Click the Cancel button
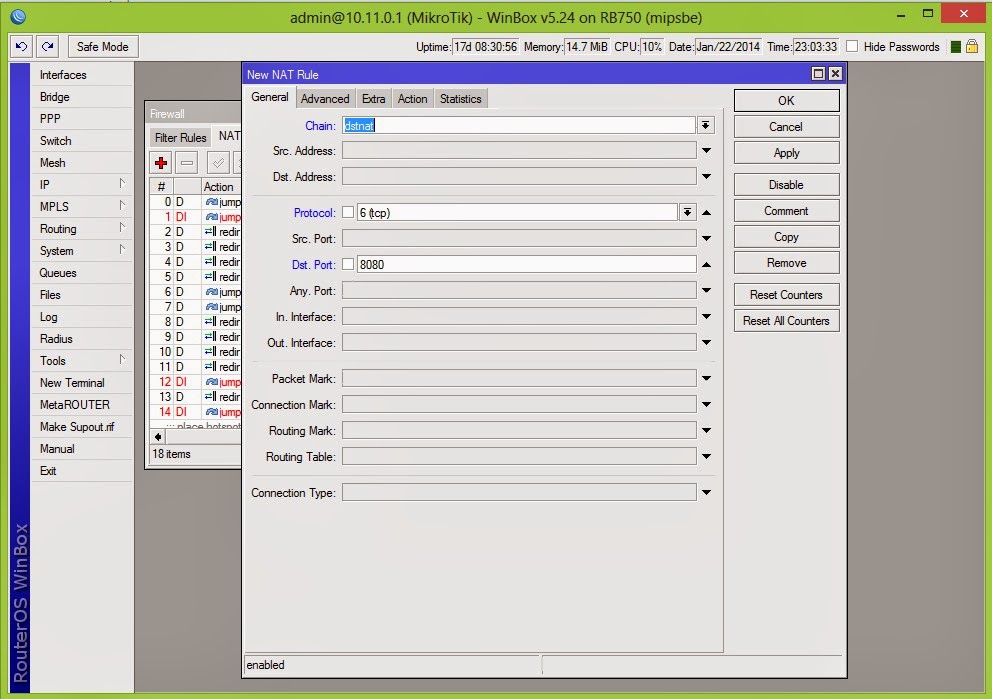Viewport: 992px width, 699px height. (786, 127)
